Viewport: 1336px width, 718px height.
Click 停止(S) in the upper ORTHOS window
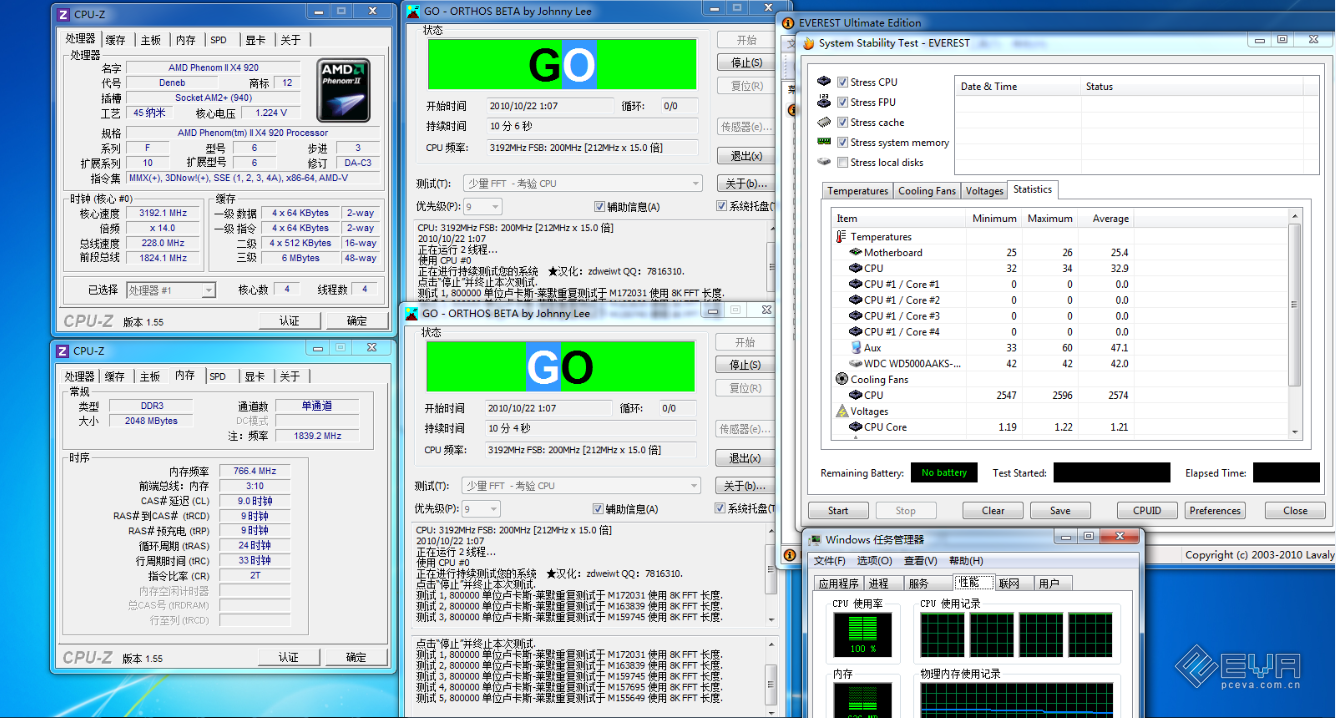click(x=747, y=63)
